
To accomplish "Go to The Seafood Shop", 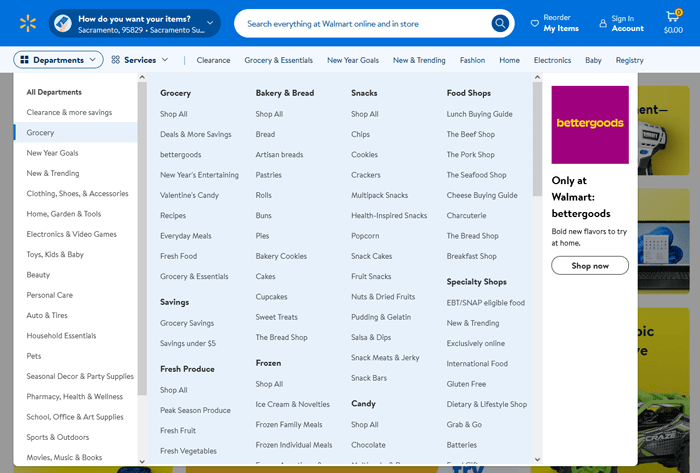I will [x=476, y=175].
